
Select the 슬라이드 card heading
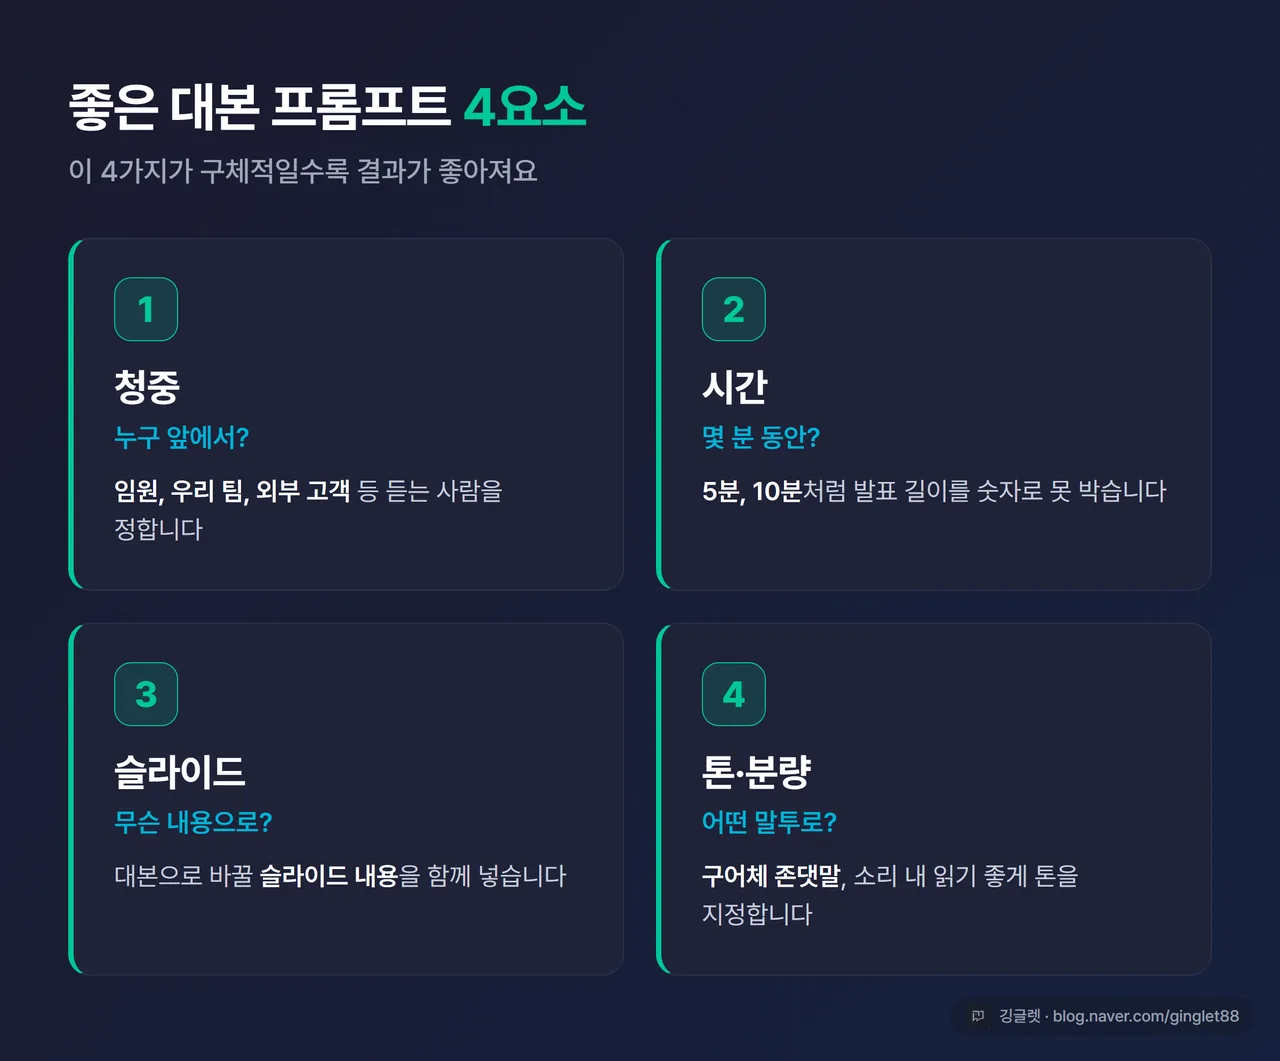[x=180, y=771]
